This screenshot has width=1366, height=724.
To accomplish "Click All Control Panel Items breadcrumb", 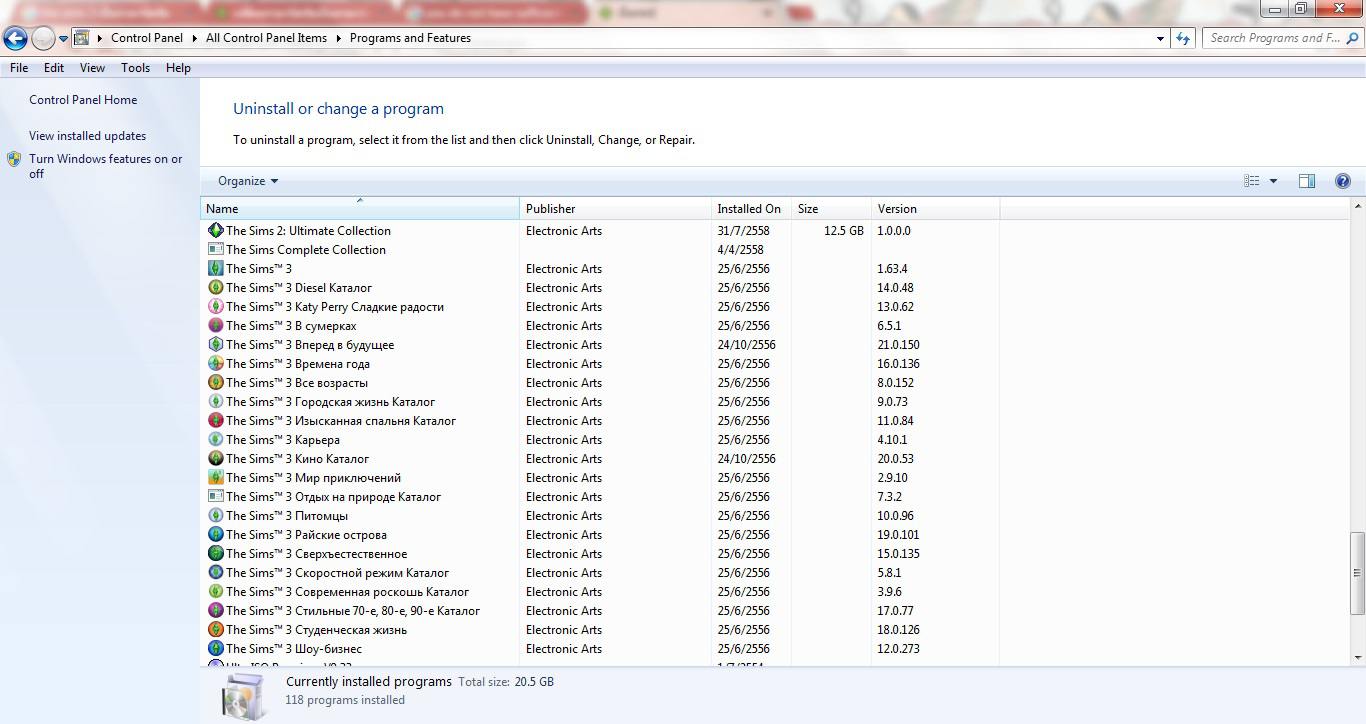I will point(266,38).
